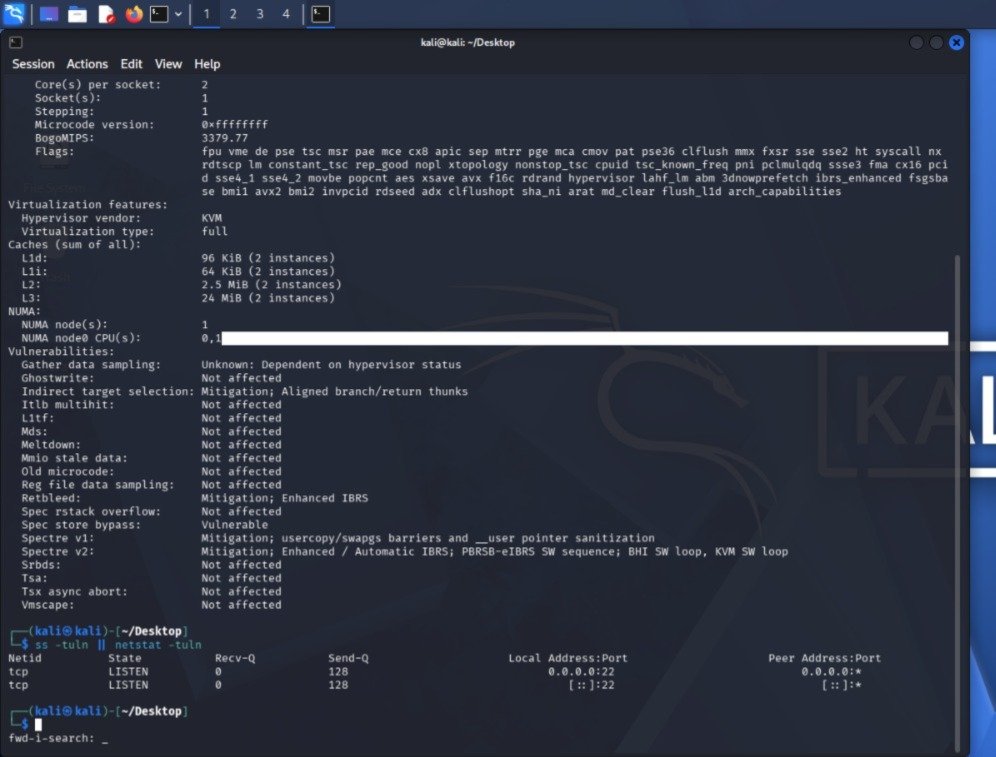Screen dimensions: 996x757
Task: Click the 'Spectre v1:' label
Action: pyautogui.click(x=57, y=538)
